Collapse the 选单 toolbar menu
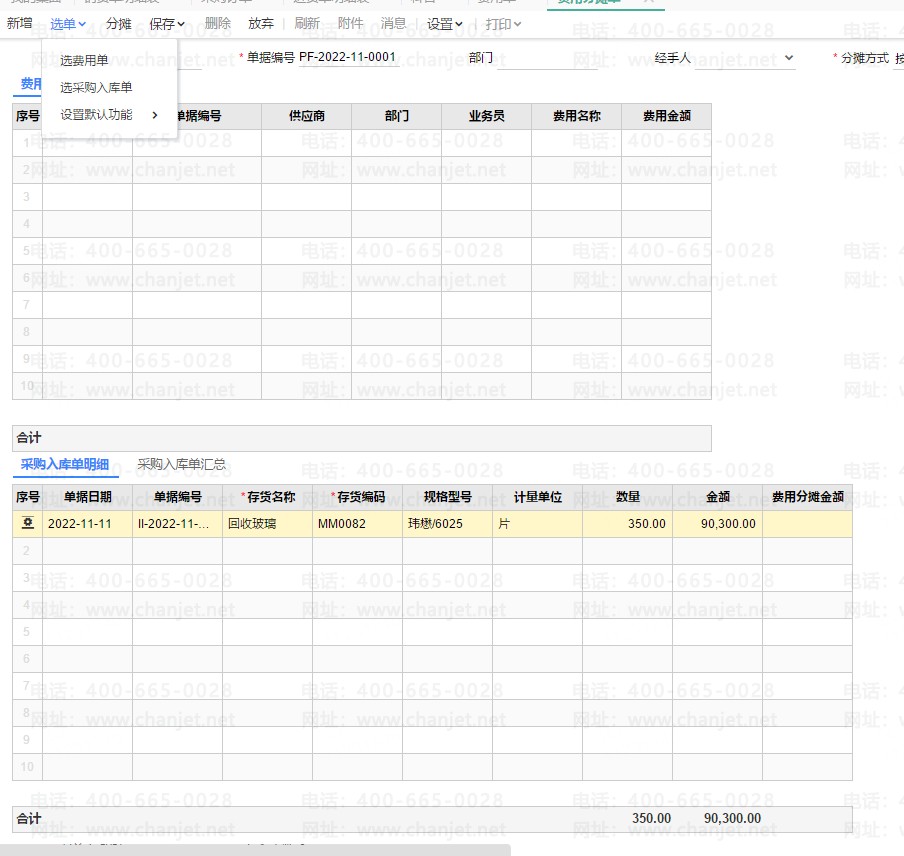 68,24
